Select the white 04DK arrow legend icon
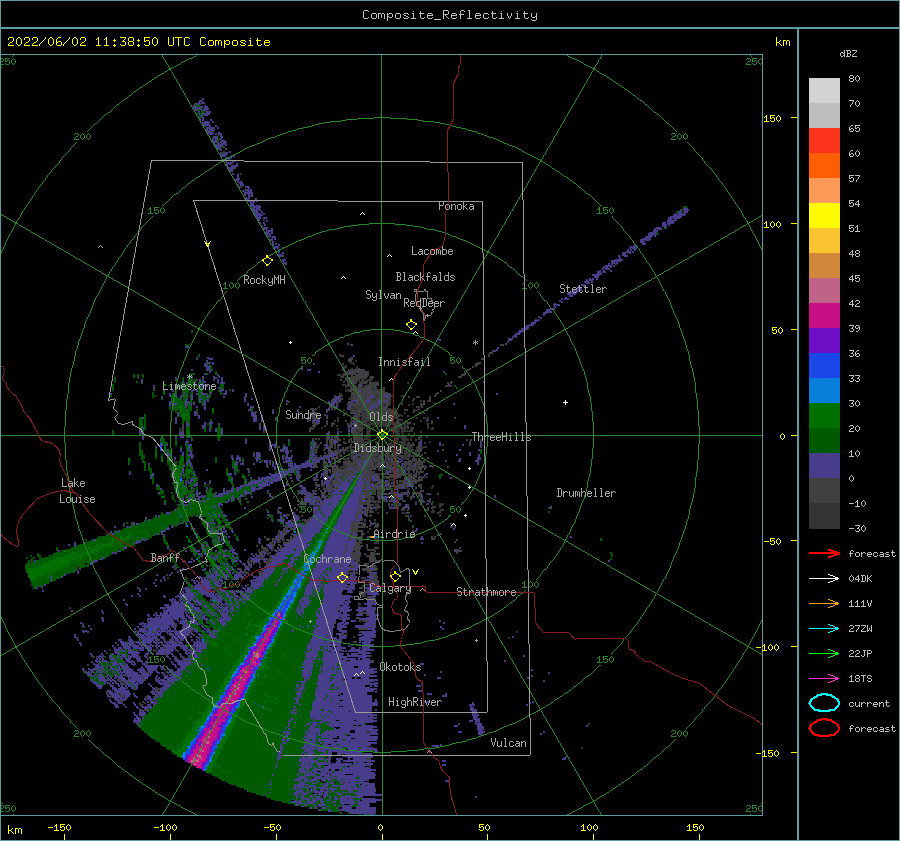 pos(824,579)
